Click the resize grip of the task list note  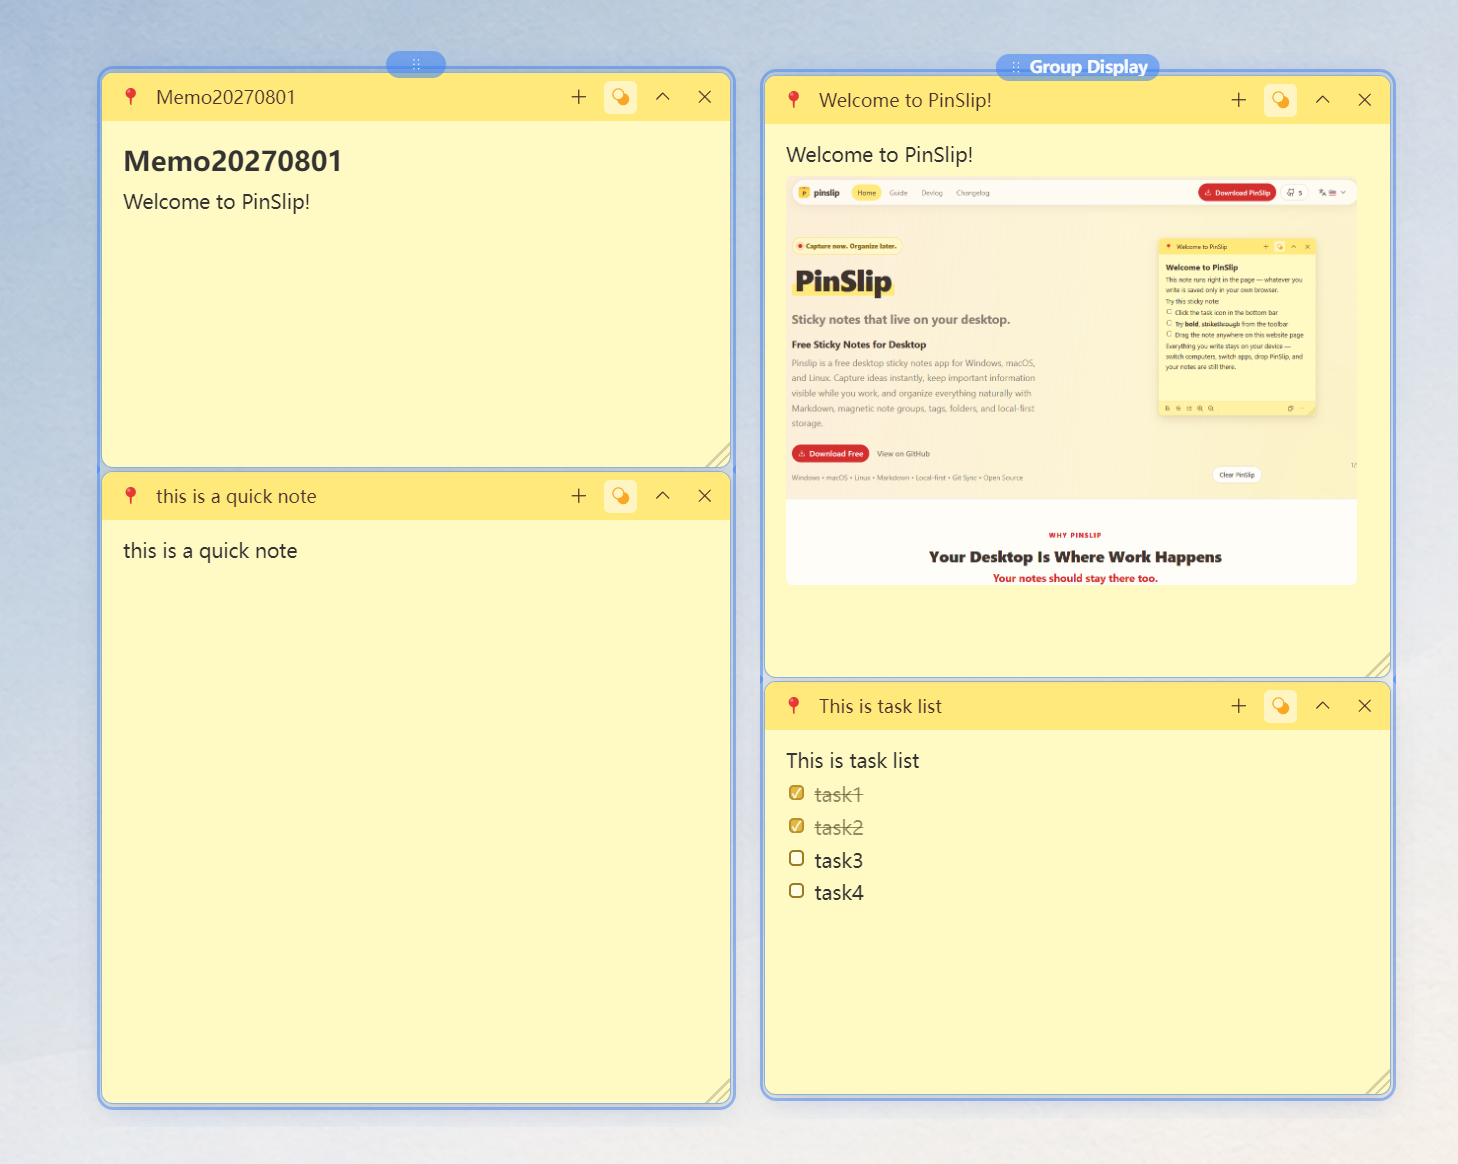pos(1379,1083)
